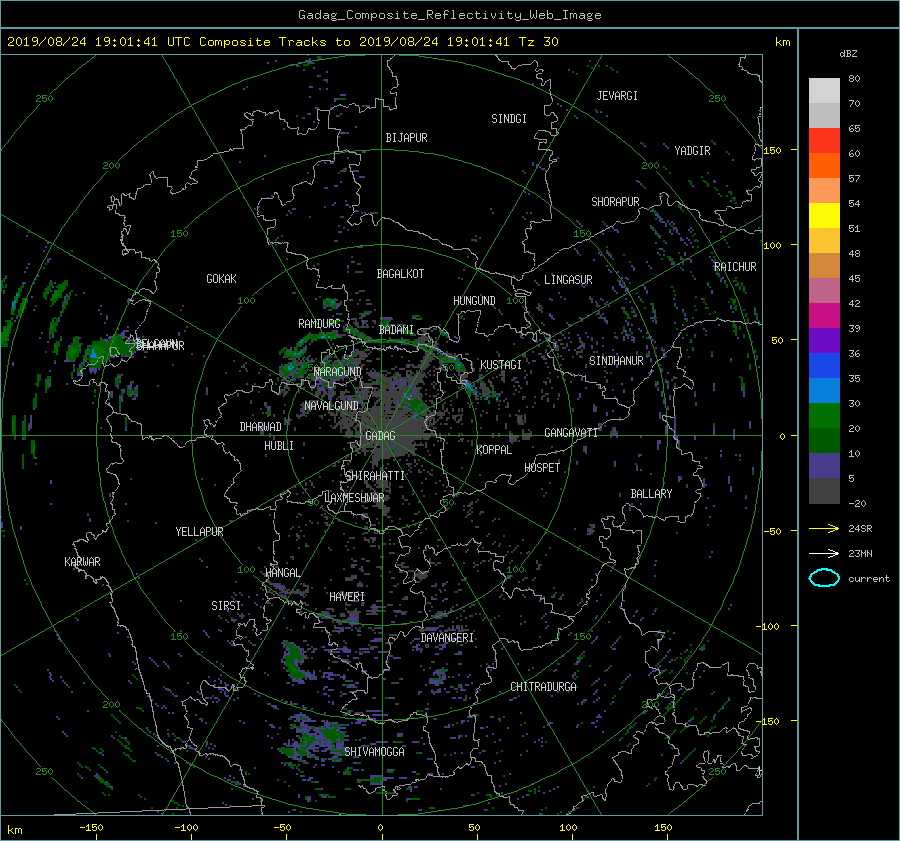The image size is (900, 841).
Task: Select the BALLARY label
Action: click(651, 494)
